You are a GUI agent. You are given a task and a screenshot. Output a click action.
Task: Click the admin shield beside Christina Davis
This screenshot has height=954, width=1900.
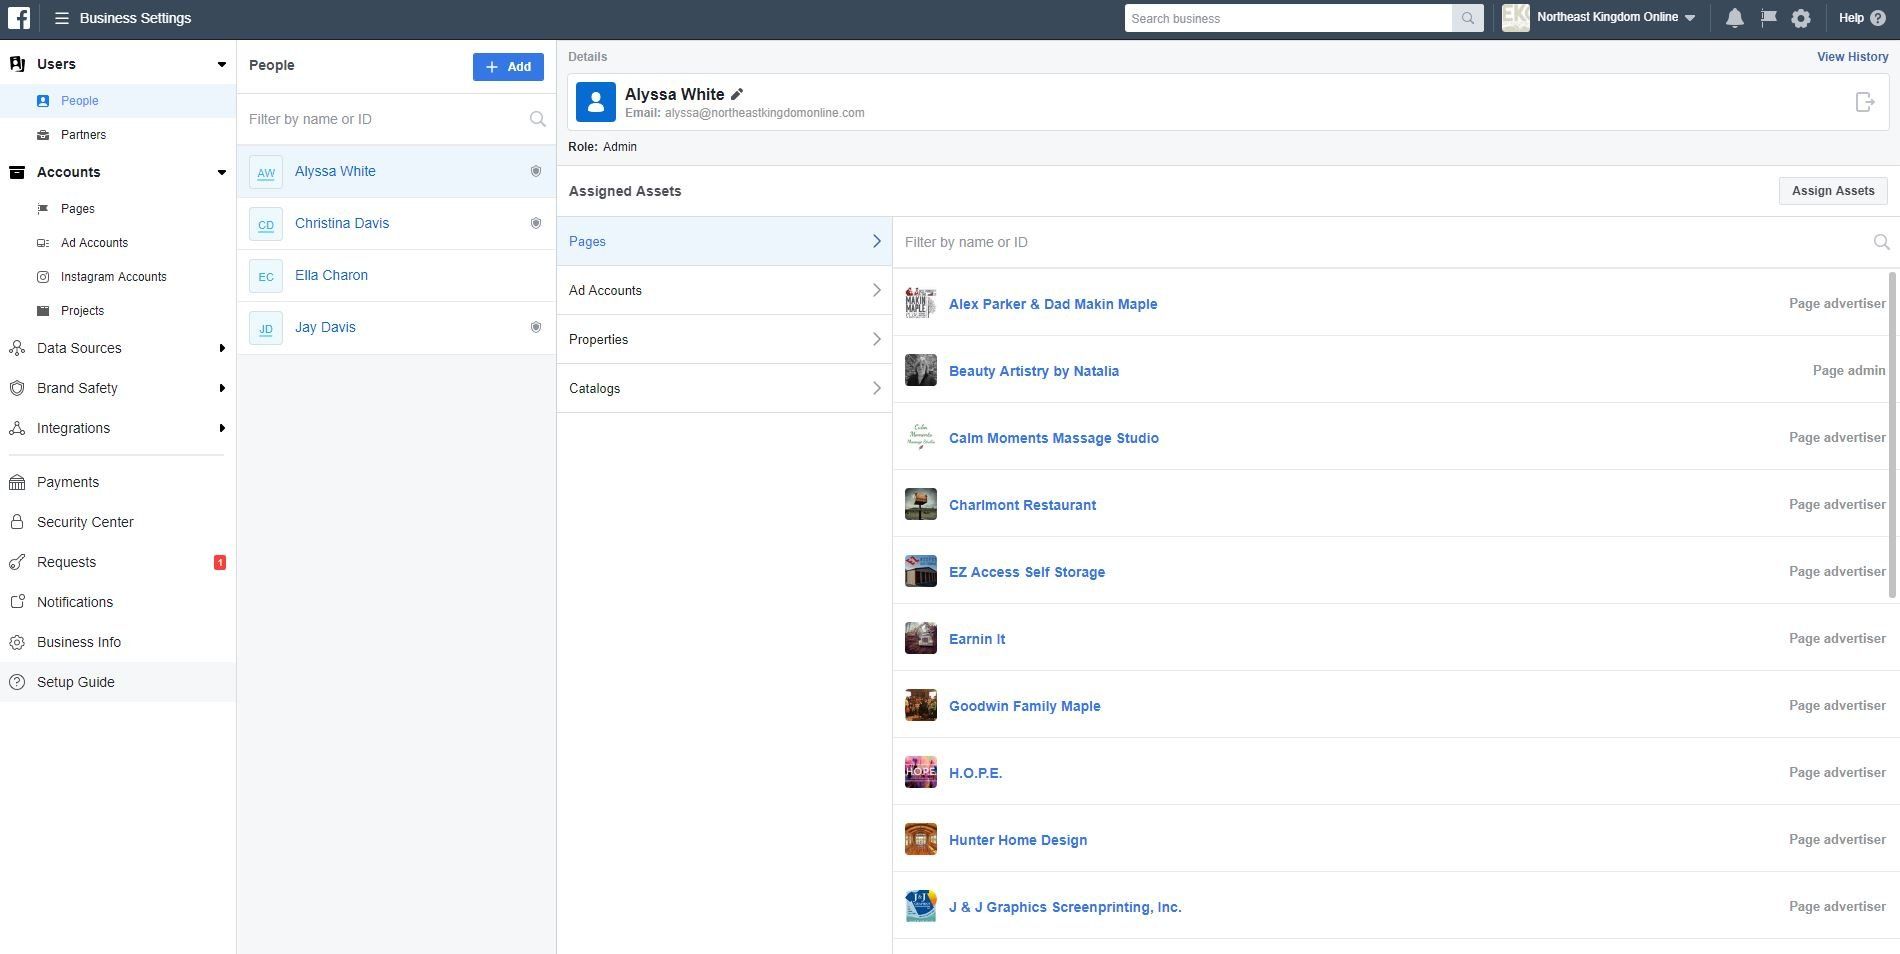536,223
